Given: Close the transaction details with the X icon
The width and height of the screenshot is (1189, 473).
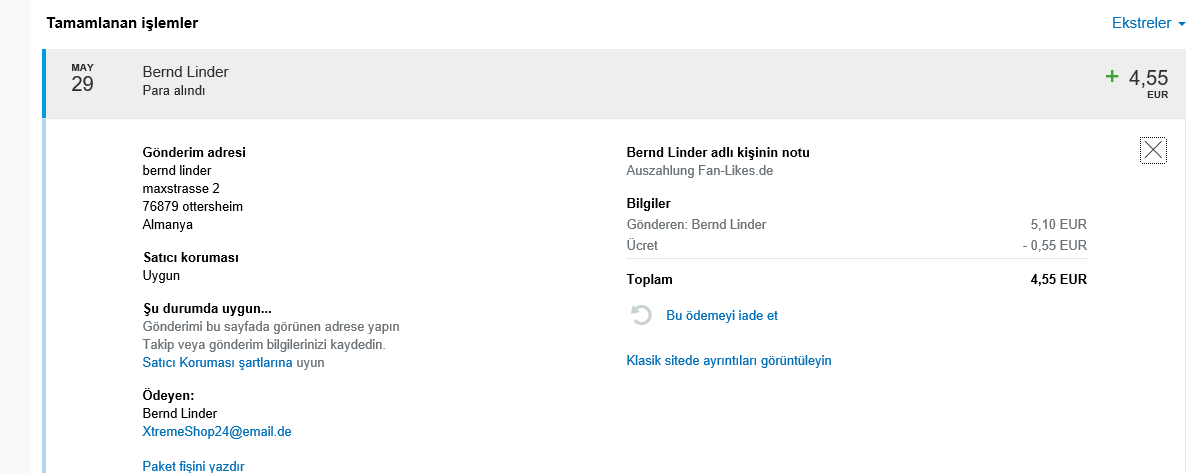Looking at the screenshot, I should [1153, 150].
